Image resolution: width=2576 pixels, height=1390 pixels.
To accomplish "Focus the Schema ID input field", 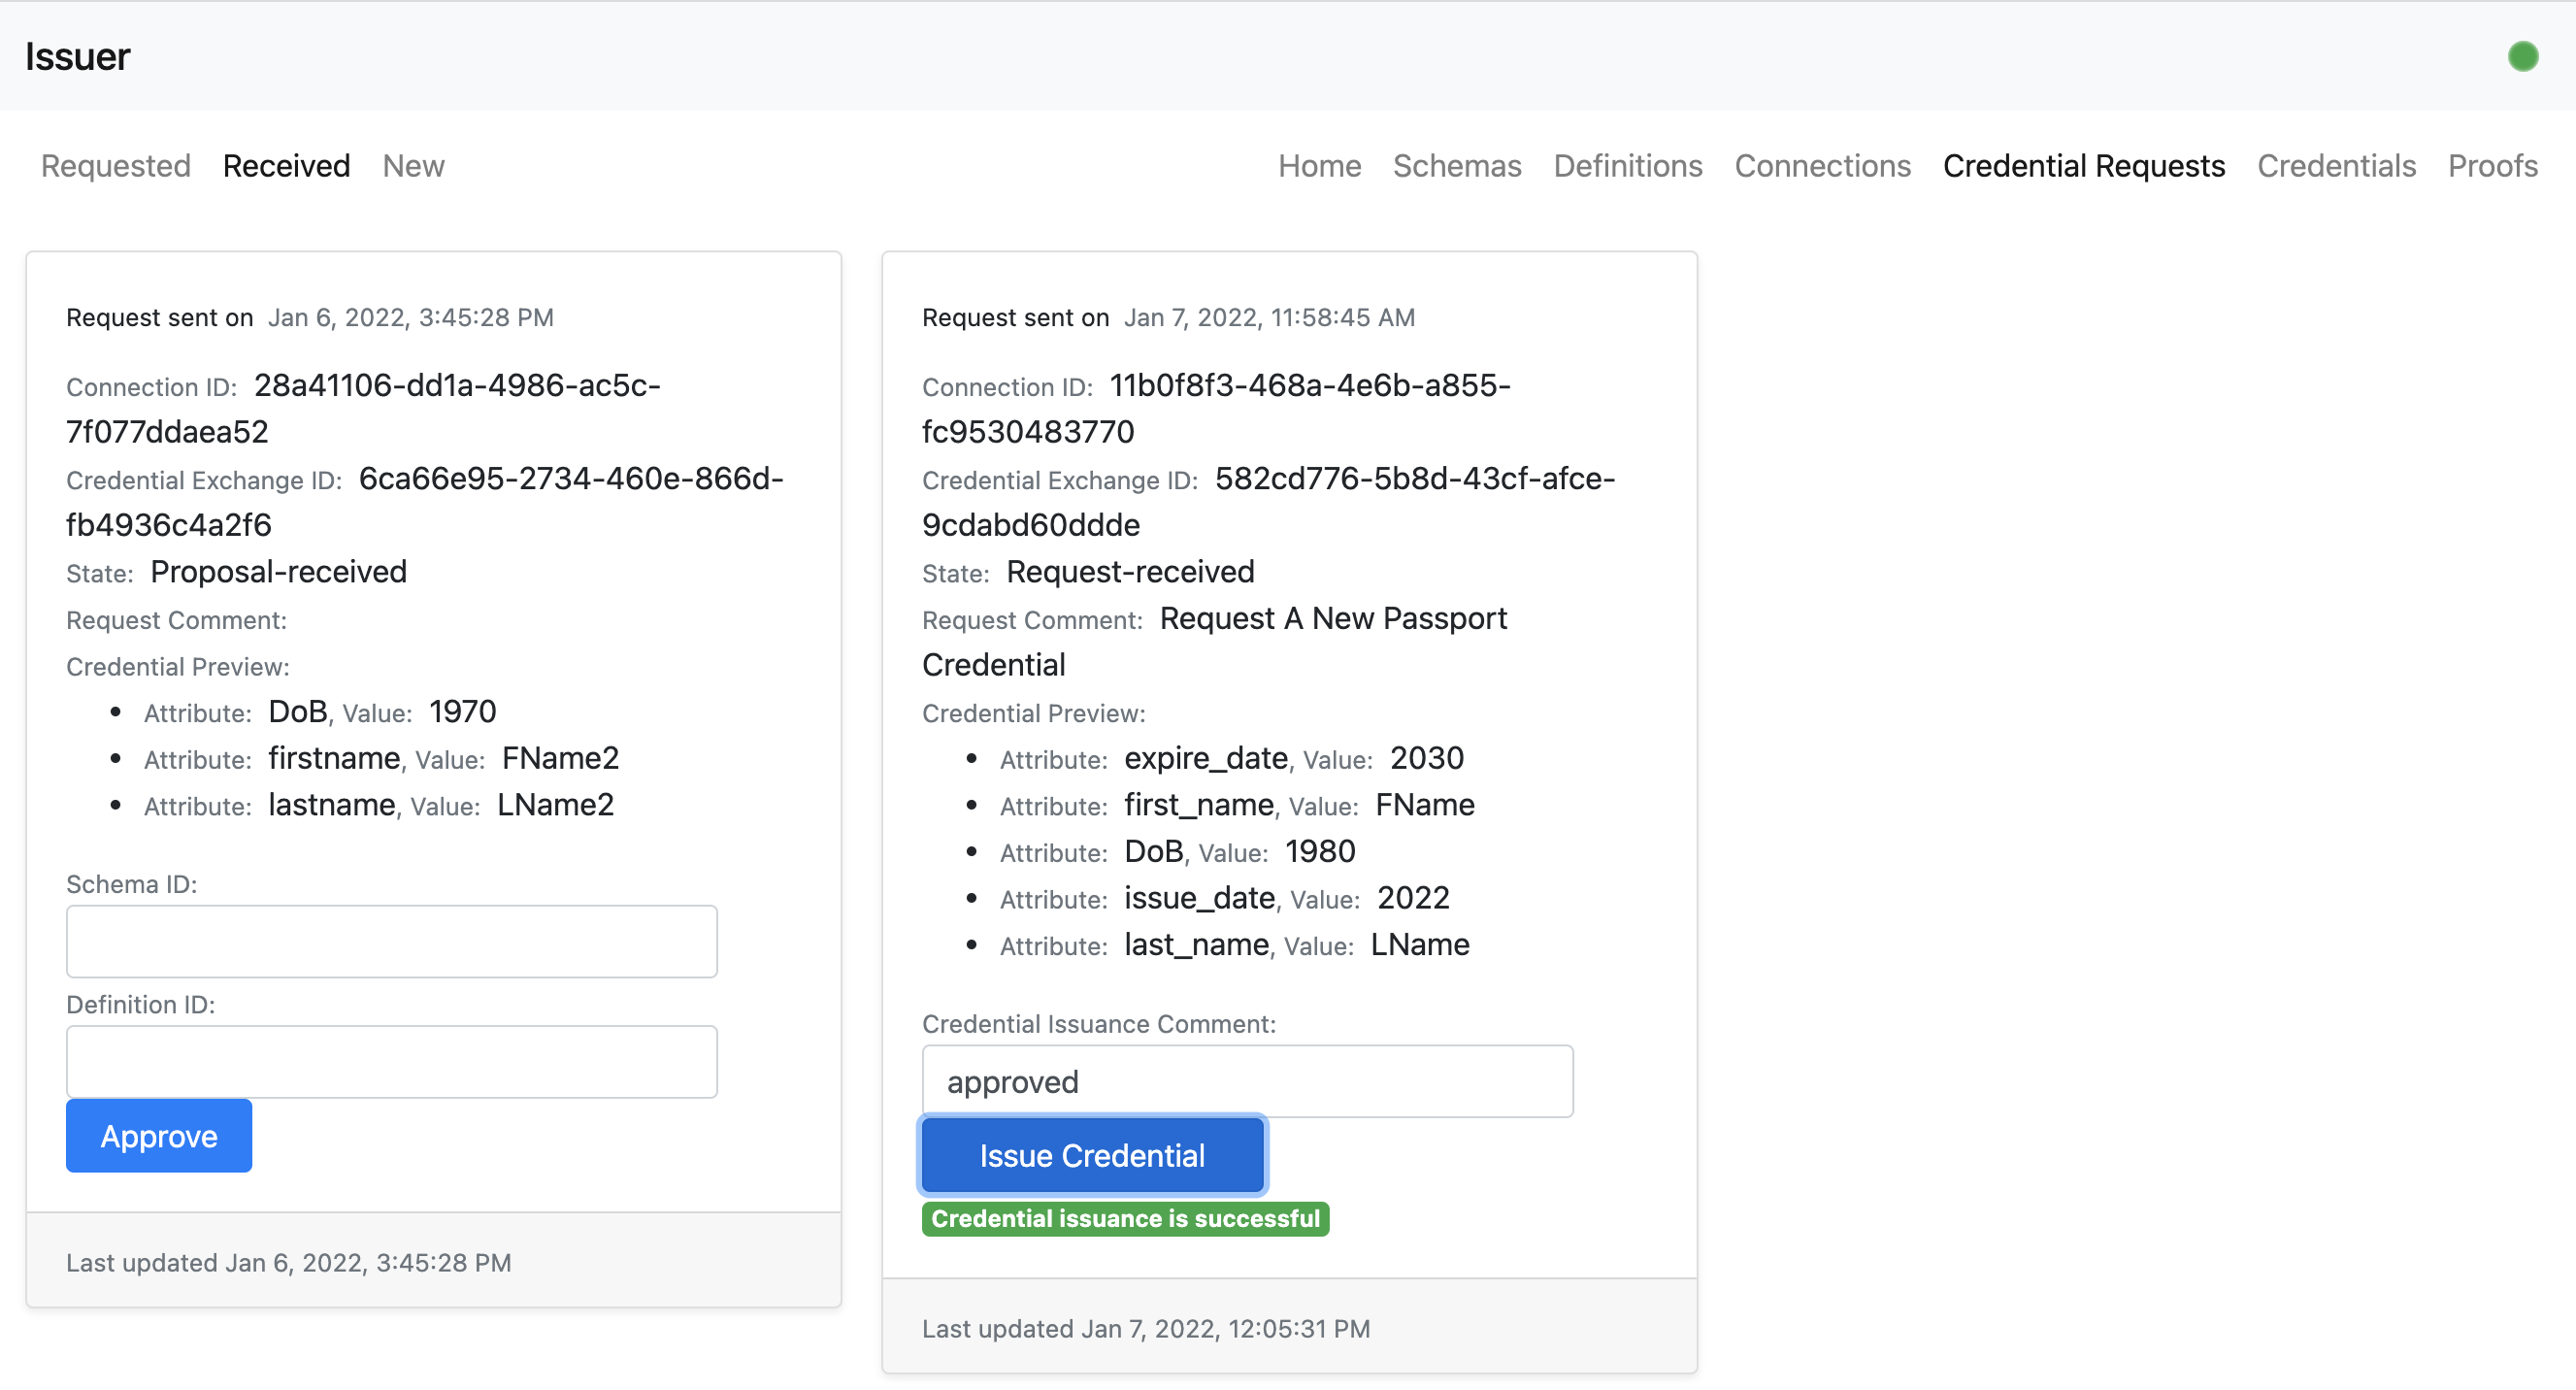I will click(391, 941).
